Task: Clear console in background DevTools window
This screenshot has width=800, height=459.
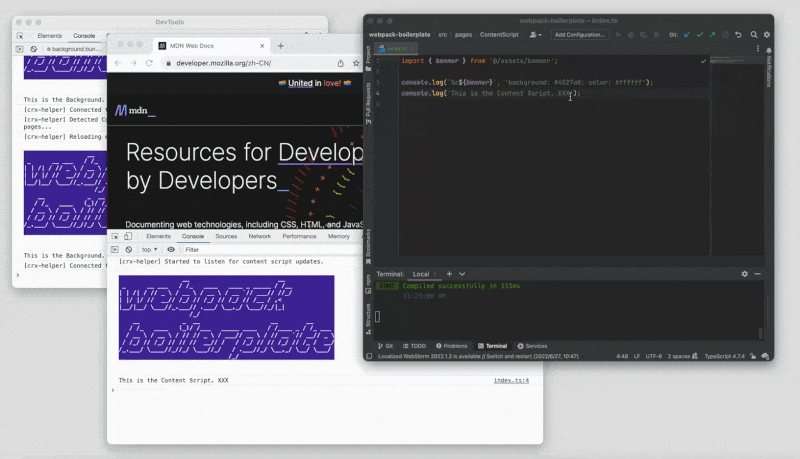Action: tap(34, 49)
